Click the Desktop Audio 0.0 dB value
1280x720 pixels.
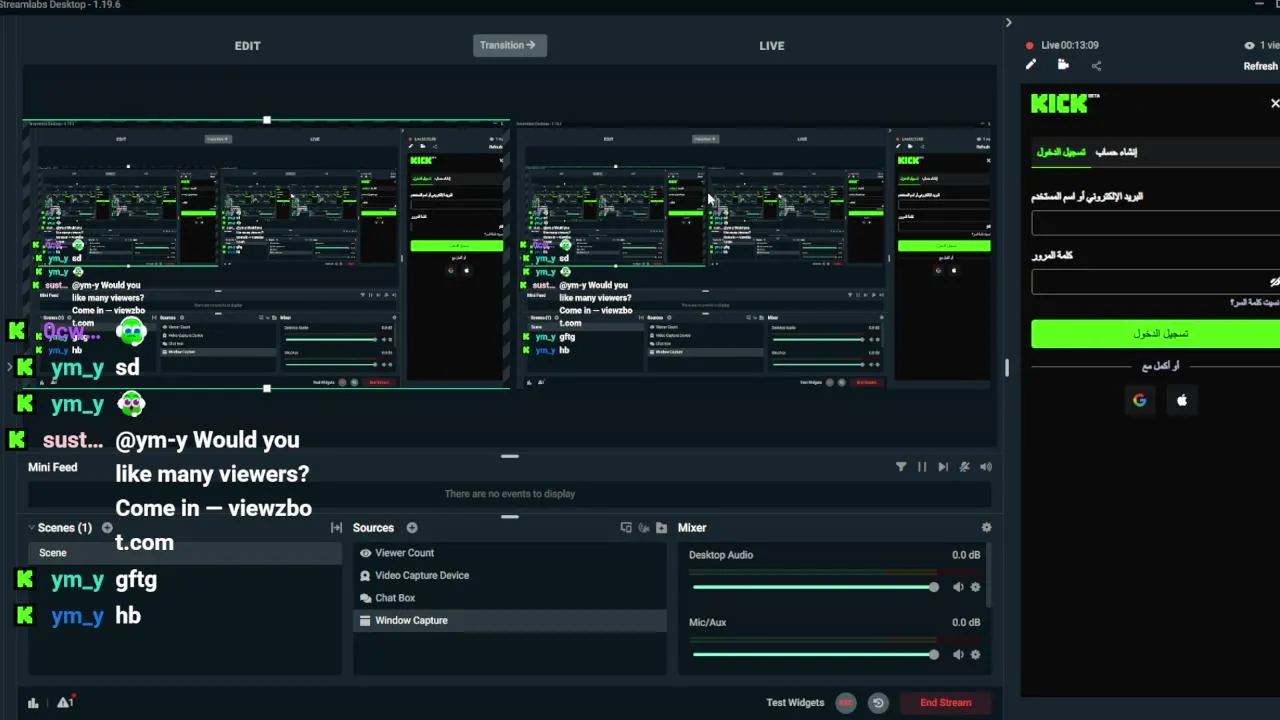[965, 555]
